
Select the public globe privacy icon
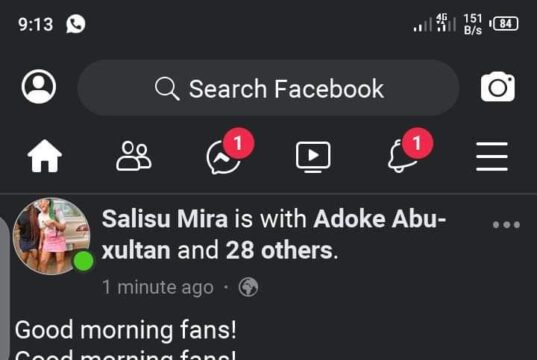(x=248, y=287)
